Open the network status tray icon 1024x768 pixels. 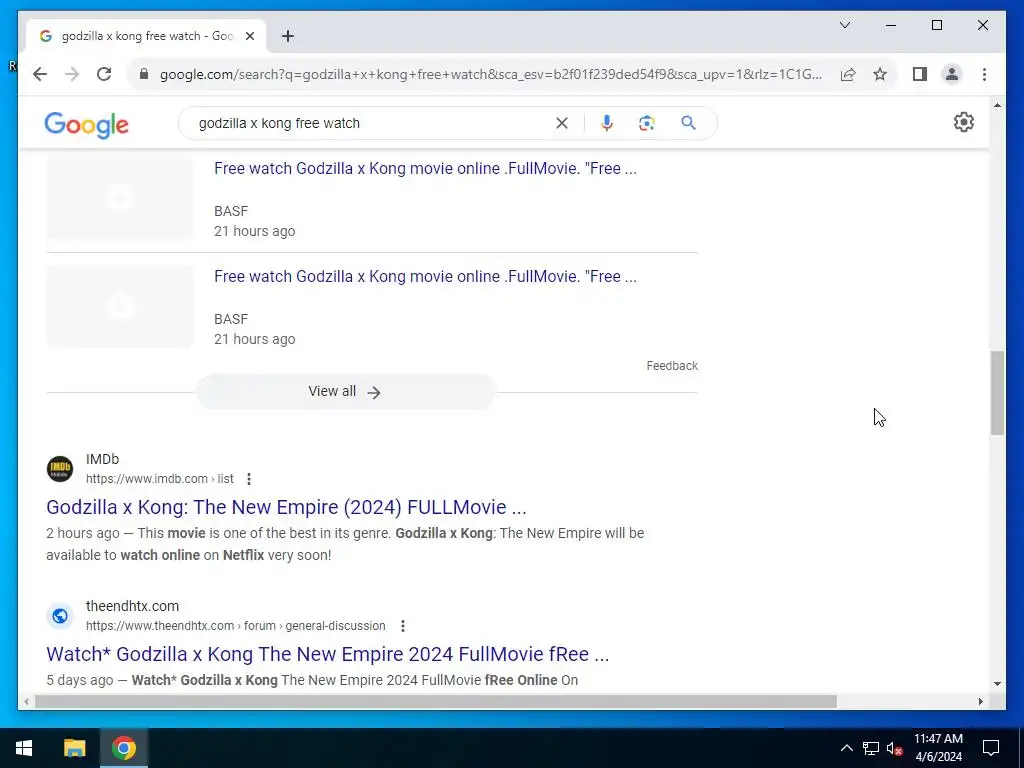[x=871, y=748]
